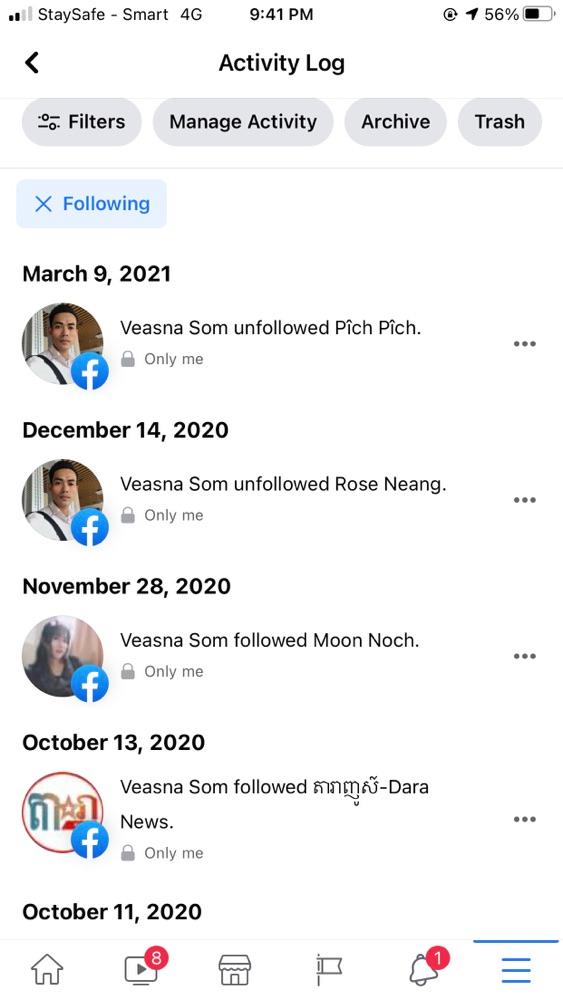Tap the battery indicator in status bar
The width and height of the screenshot is (563, 1000).
click(x=539, y=14)
